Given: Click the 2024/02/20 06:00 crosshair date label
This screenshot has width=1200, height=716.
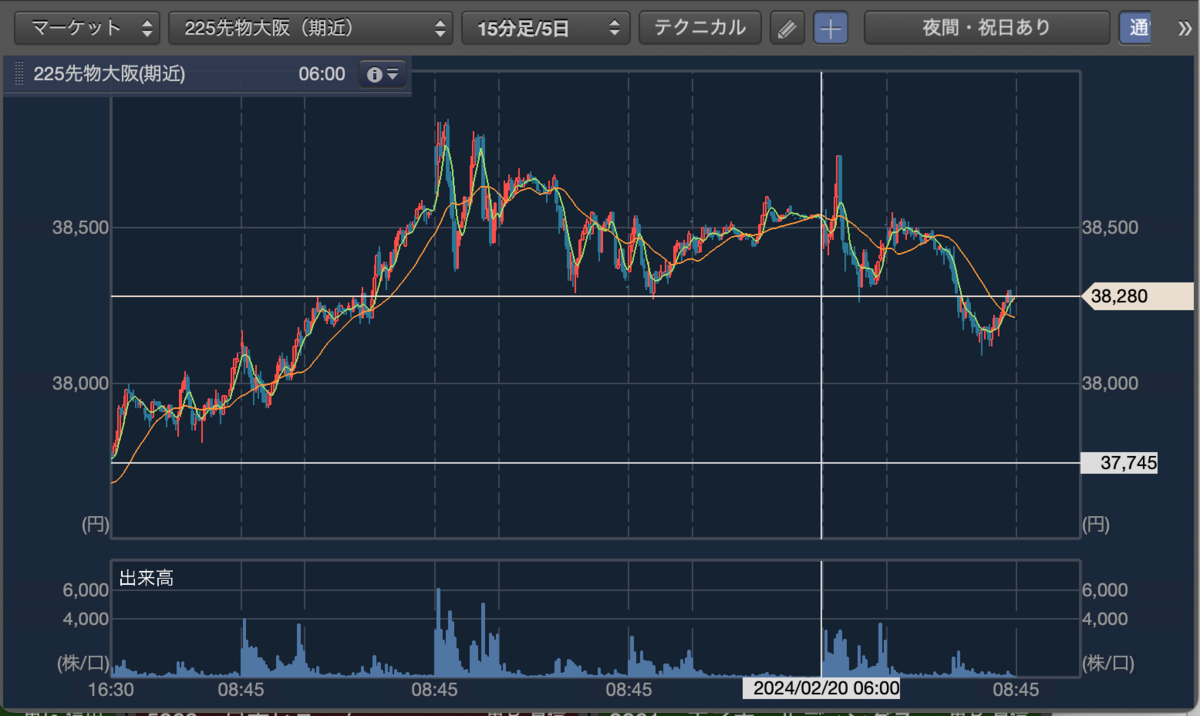Looking at the screenshot, I should [x=821, y=688].
